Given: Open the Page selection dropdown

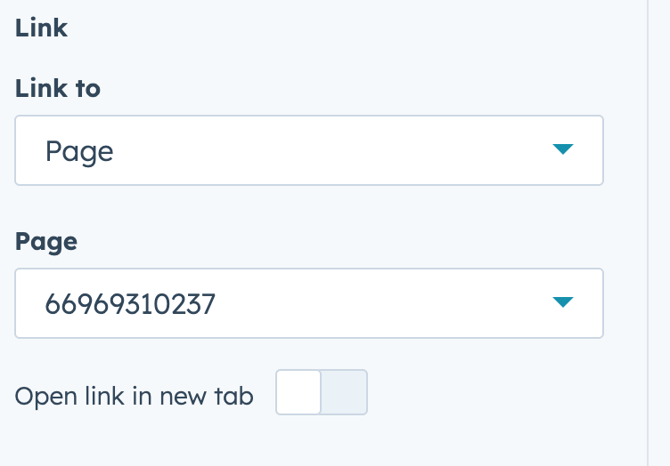Looking at the screenshot, I should (x=308, y=302).
